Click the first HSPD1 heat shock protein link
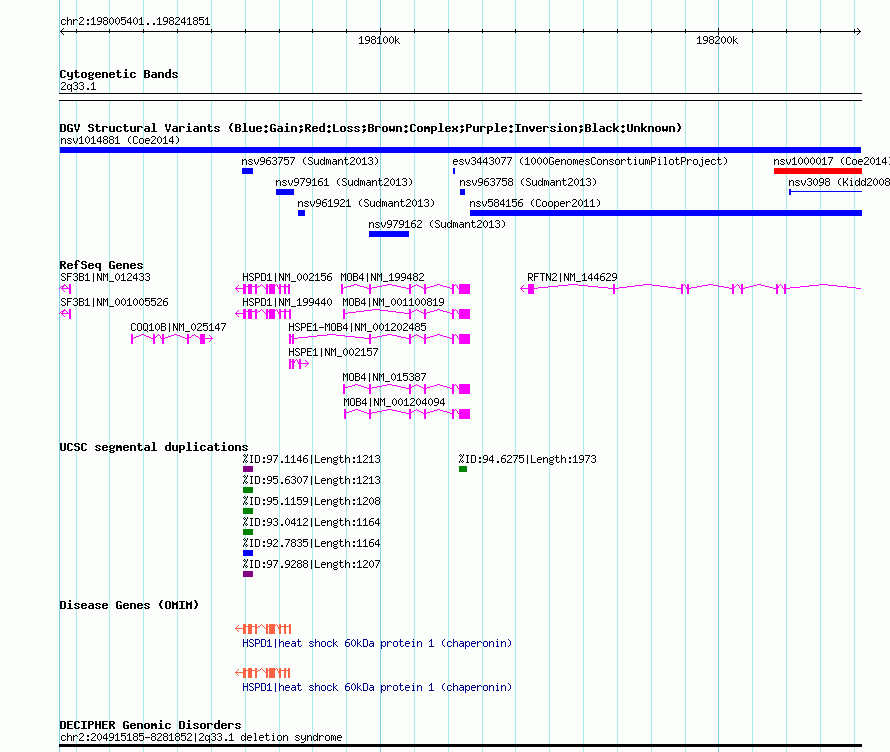The image size is (890, 752). [377, 643]
